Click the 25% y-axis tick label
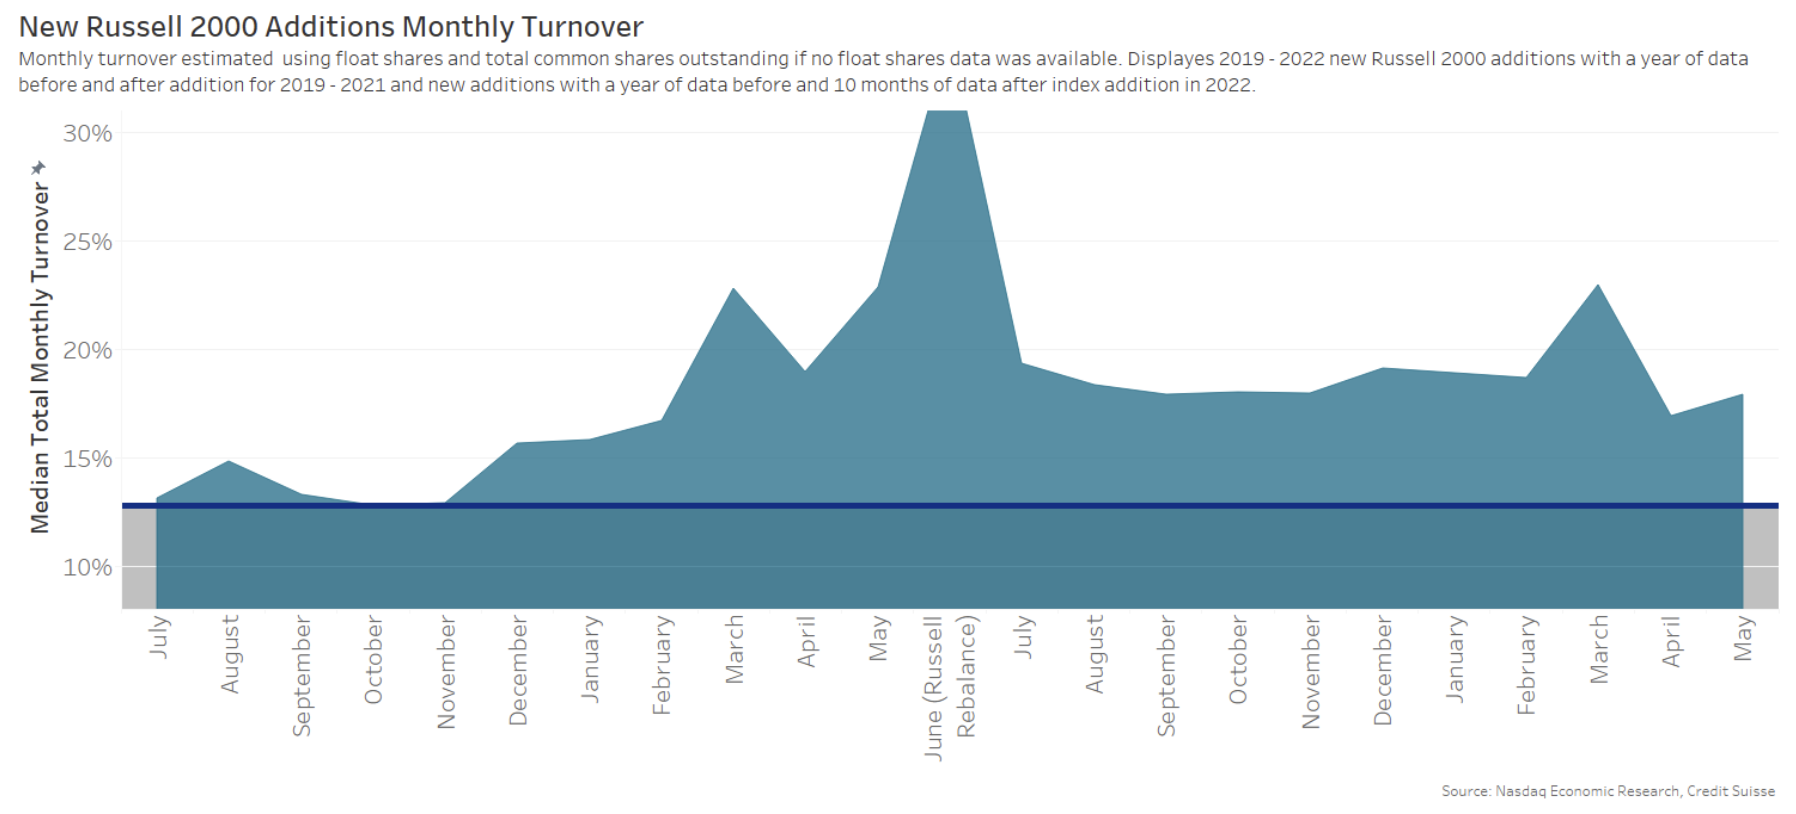This screenshot has height=814, width=1796. [x=87, y=242]
